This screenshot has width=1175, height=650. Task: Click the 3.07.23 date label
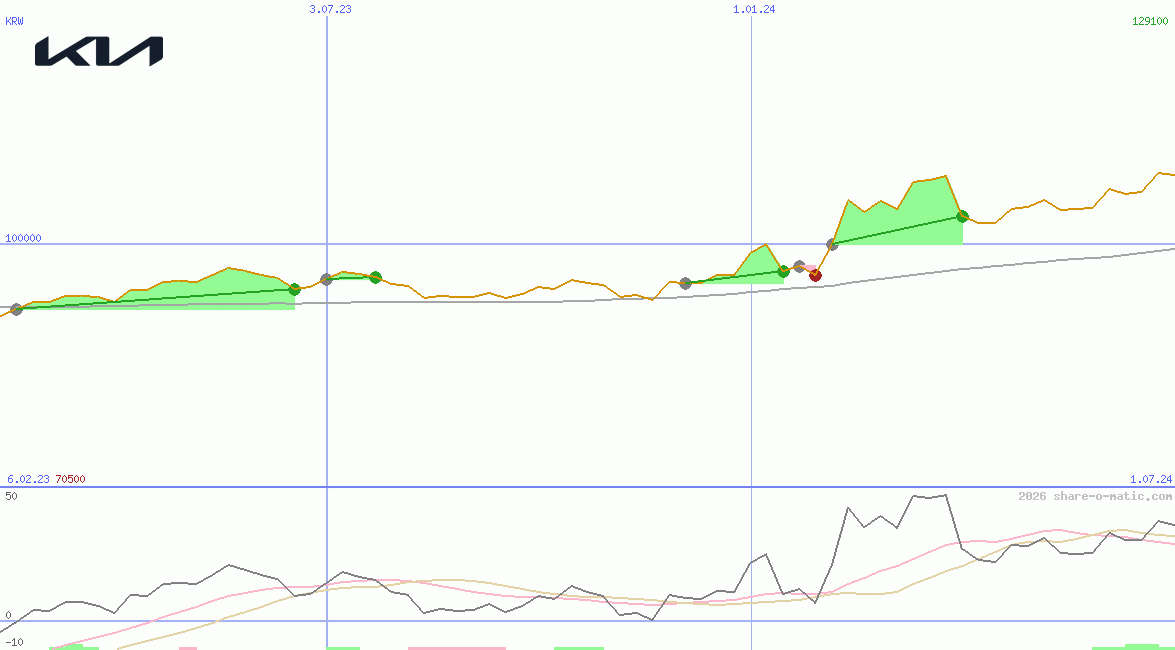[330, 9]
